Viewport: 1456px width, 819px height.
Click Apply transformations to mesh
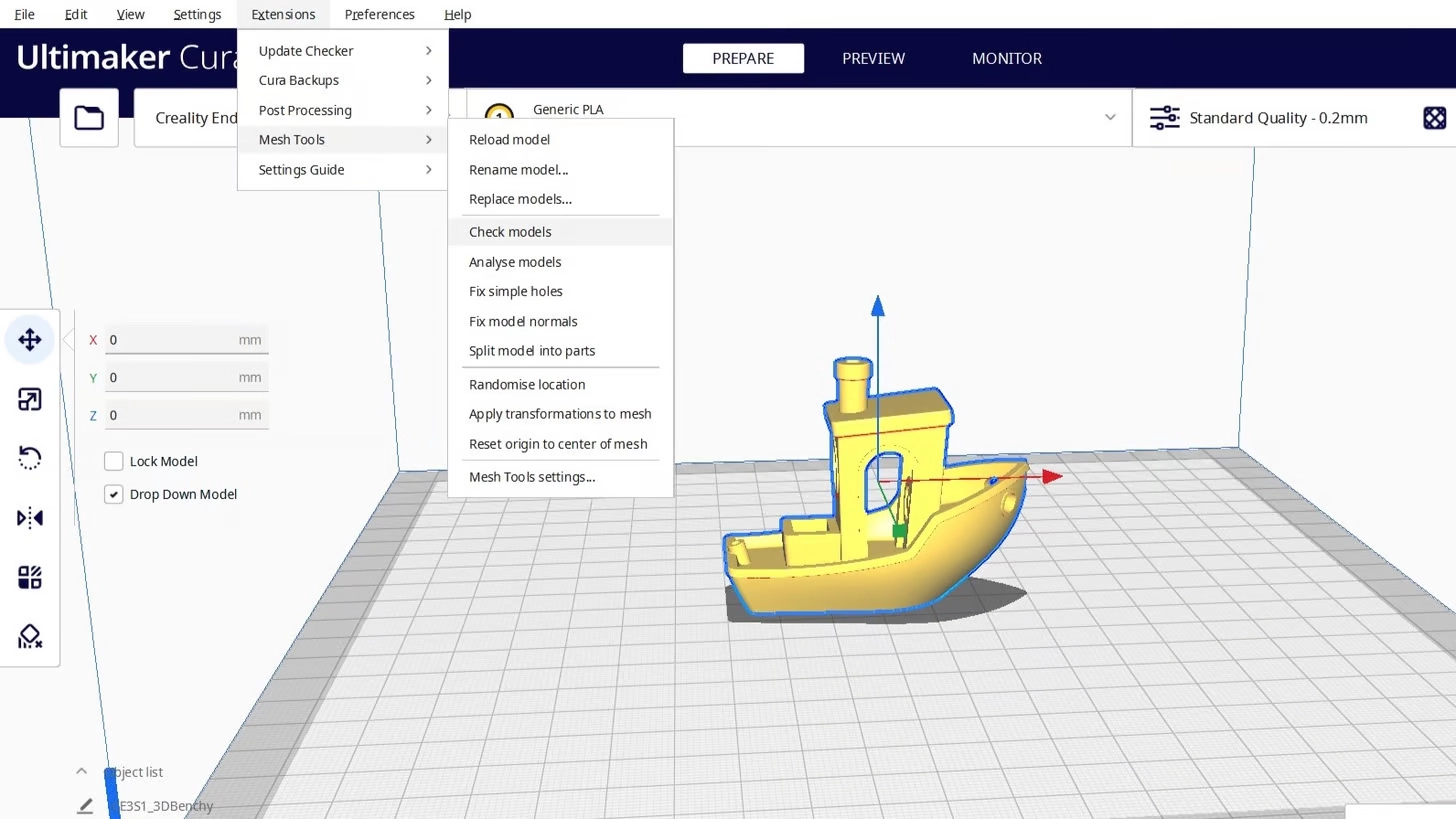pyautogui.click(x=561, y=414)
